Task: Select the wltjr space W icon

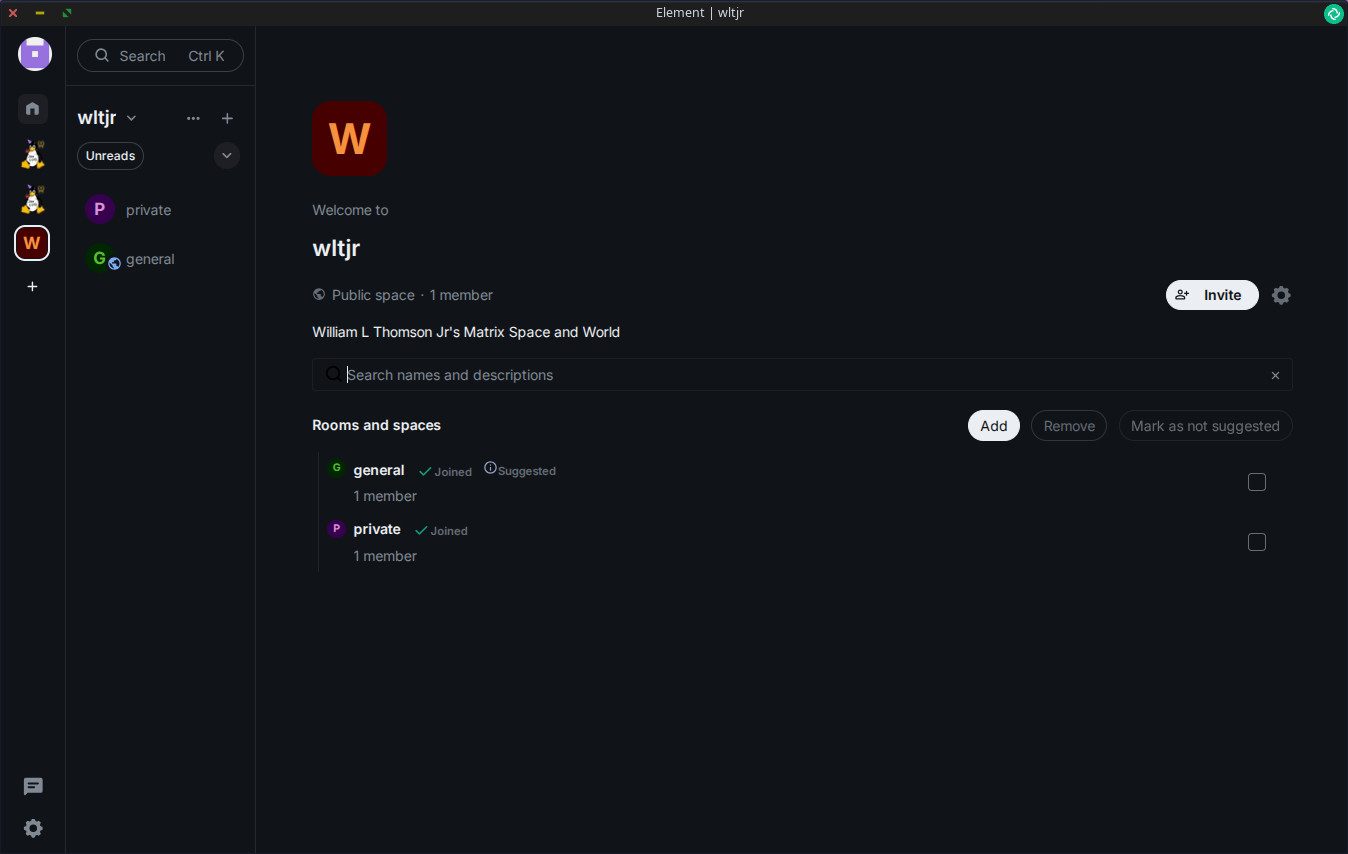Action: (x=32, y=243)
